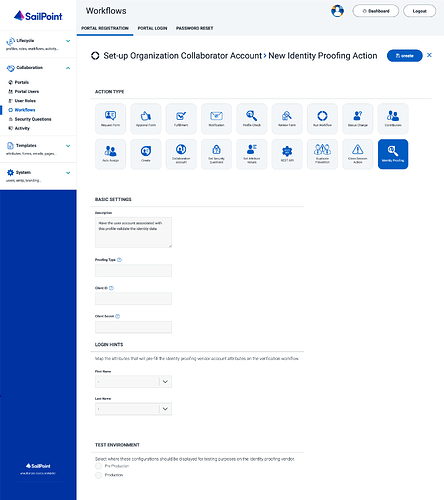The height and width of the screenshot is (500, 444).
Task: Switch to the Portal Login tab
Action: (152, 28)
